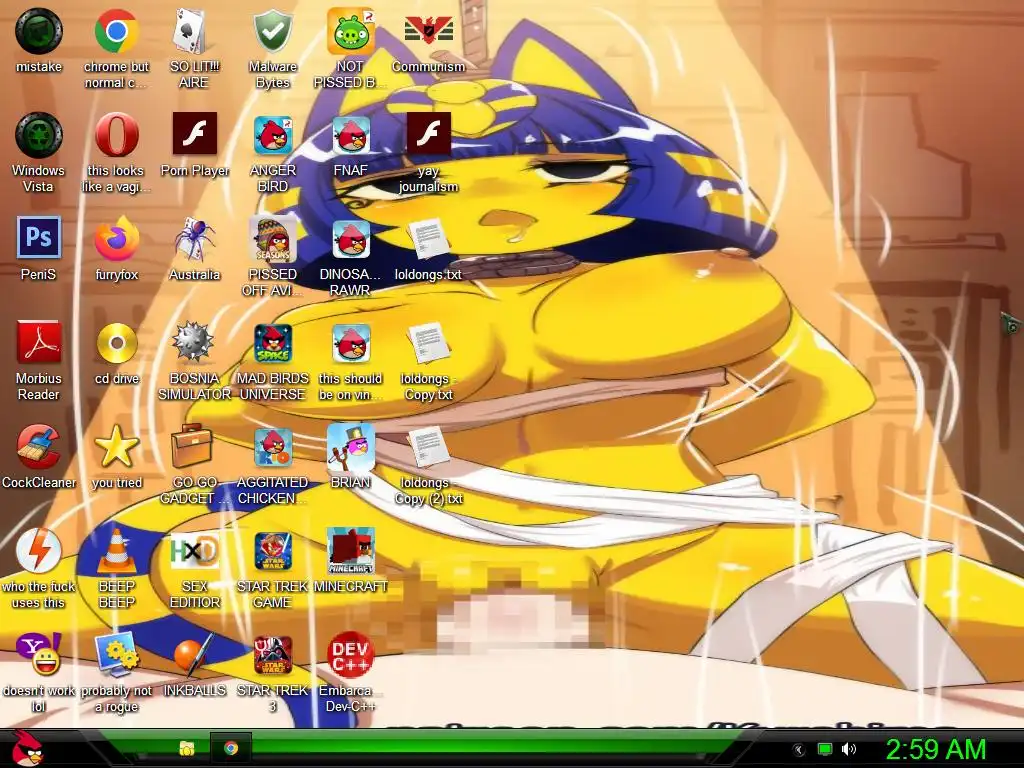Open the 'loldongs.txt' text file

point(428,239)
